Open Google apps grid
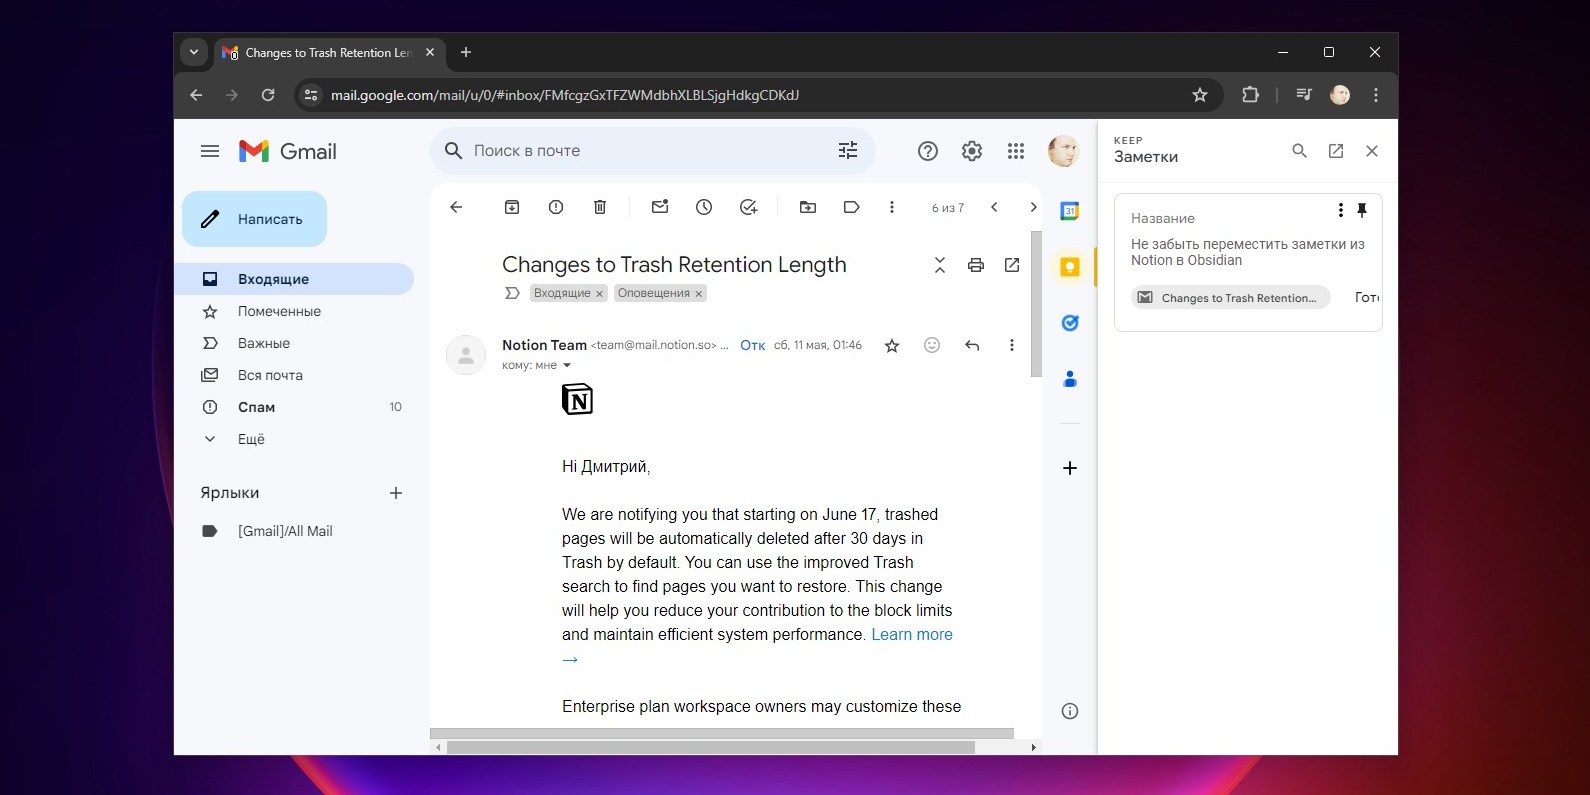 tap(1016, 151)
